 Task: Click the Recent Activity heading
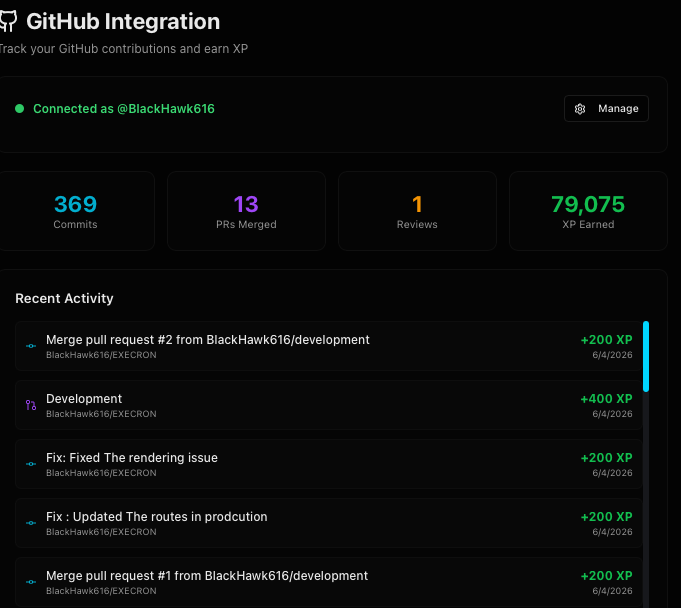click(64, 298)
